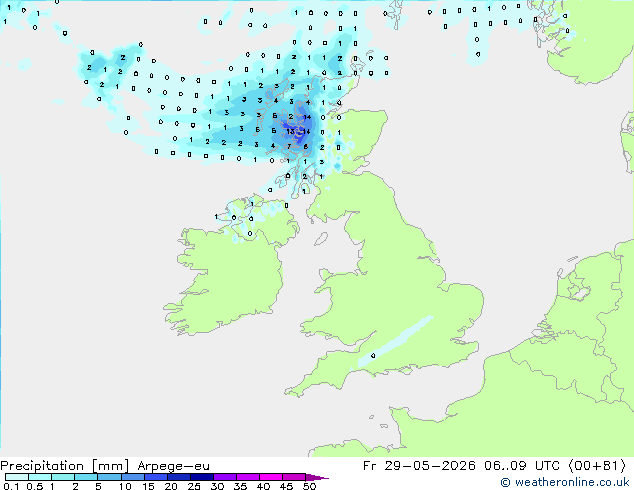Click the "50" legend scale label
The width and height of the screenshot is (634, 490).
[310, 486]
